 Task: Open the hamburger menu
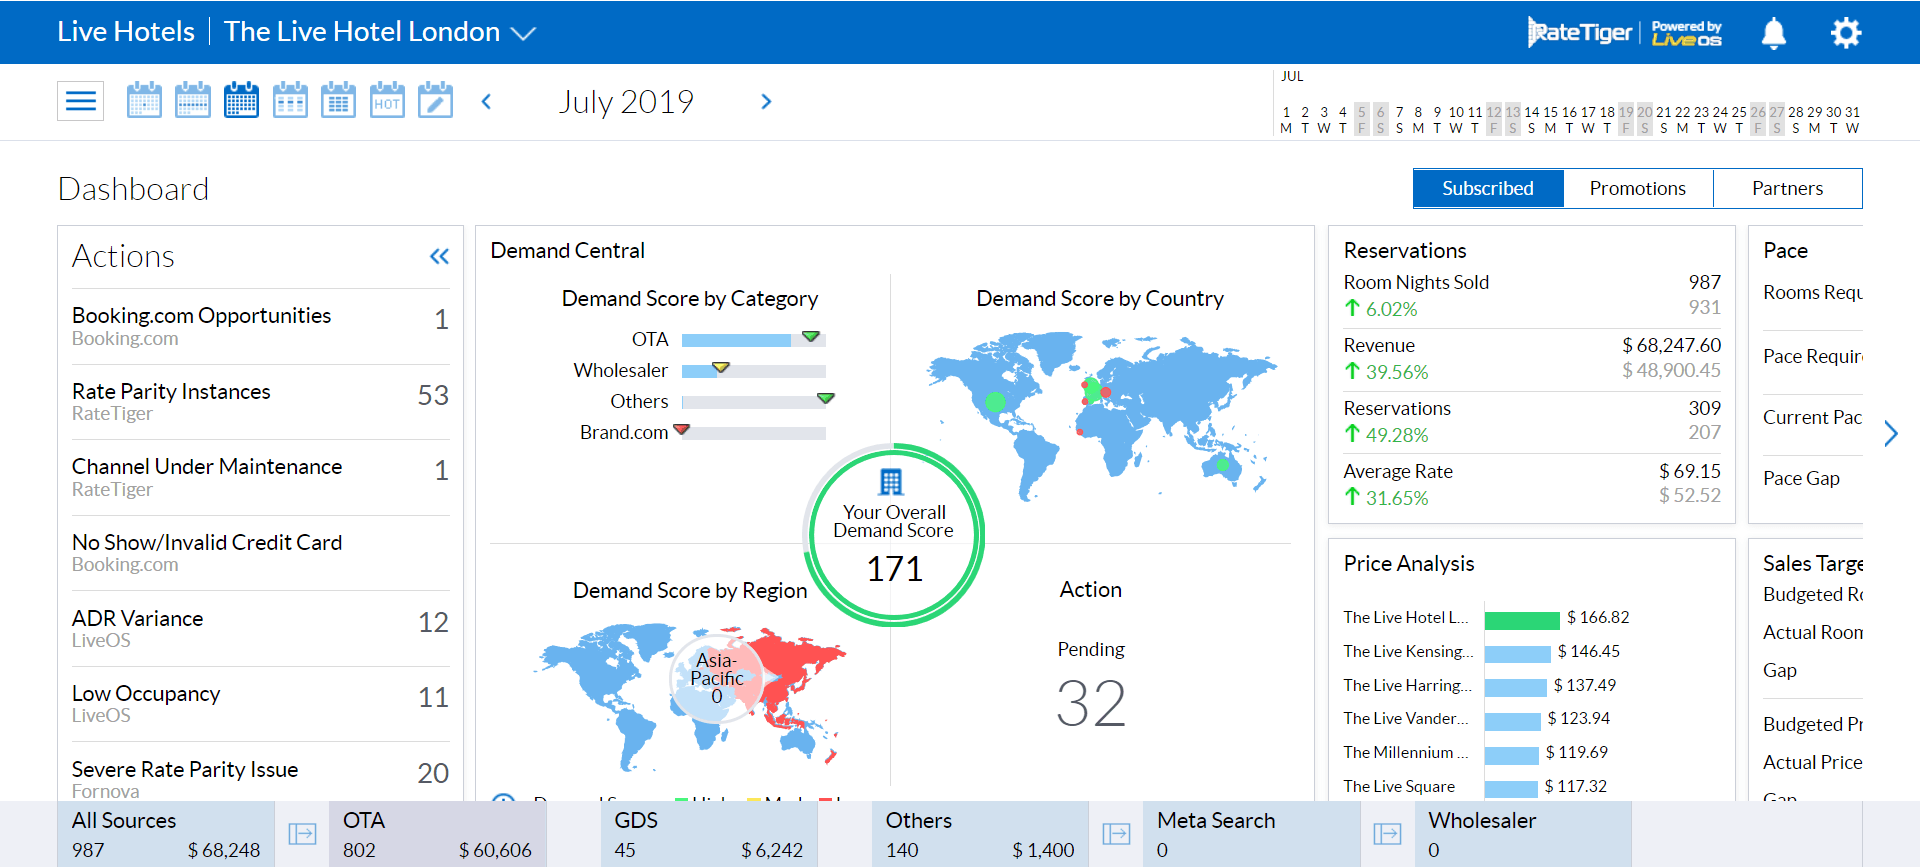click(80, 101)
